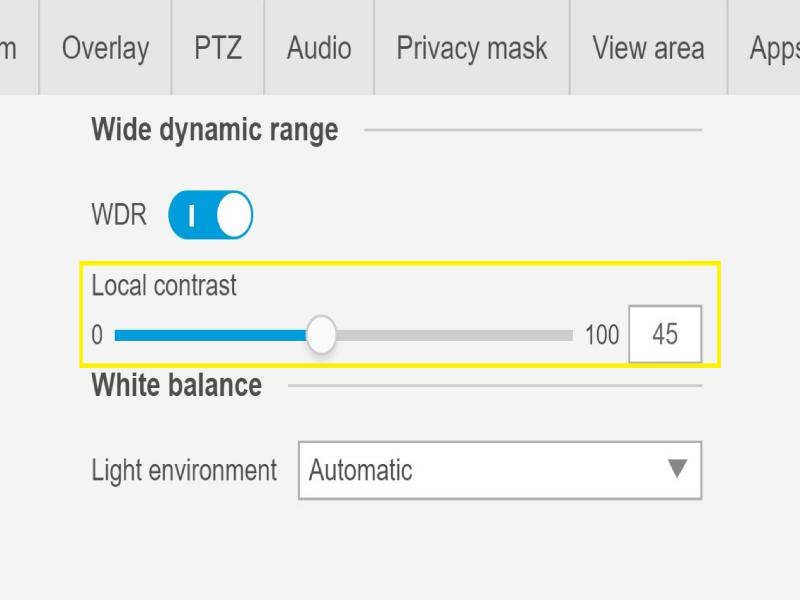The height and width of the screenshot is (600, 800).
Task: Disable the WDR toggle switch
Action: 210,215
